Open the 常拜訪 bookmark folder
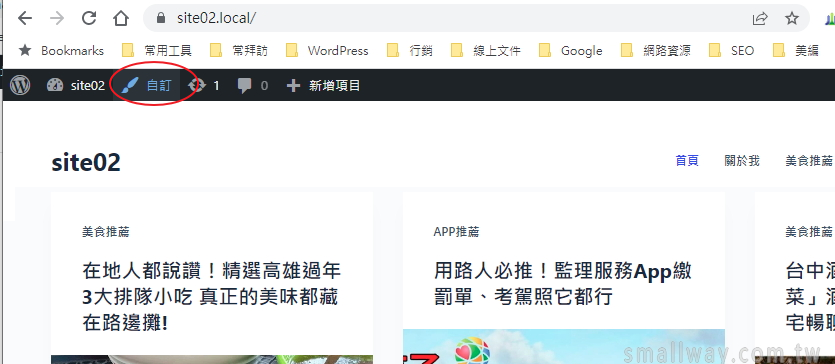Image resolution: width=835 pixels, height=364 pixels. pyautogui.click(x=239, y=51)
